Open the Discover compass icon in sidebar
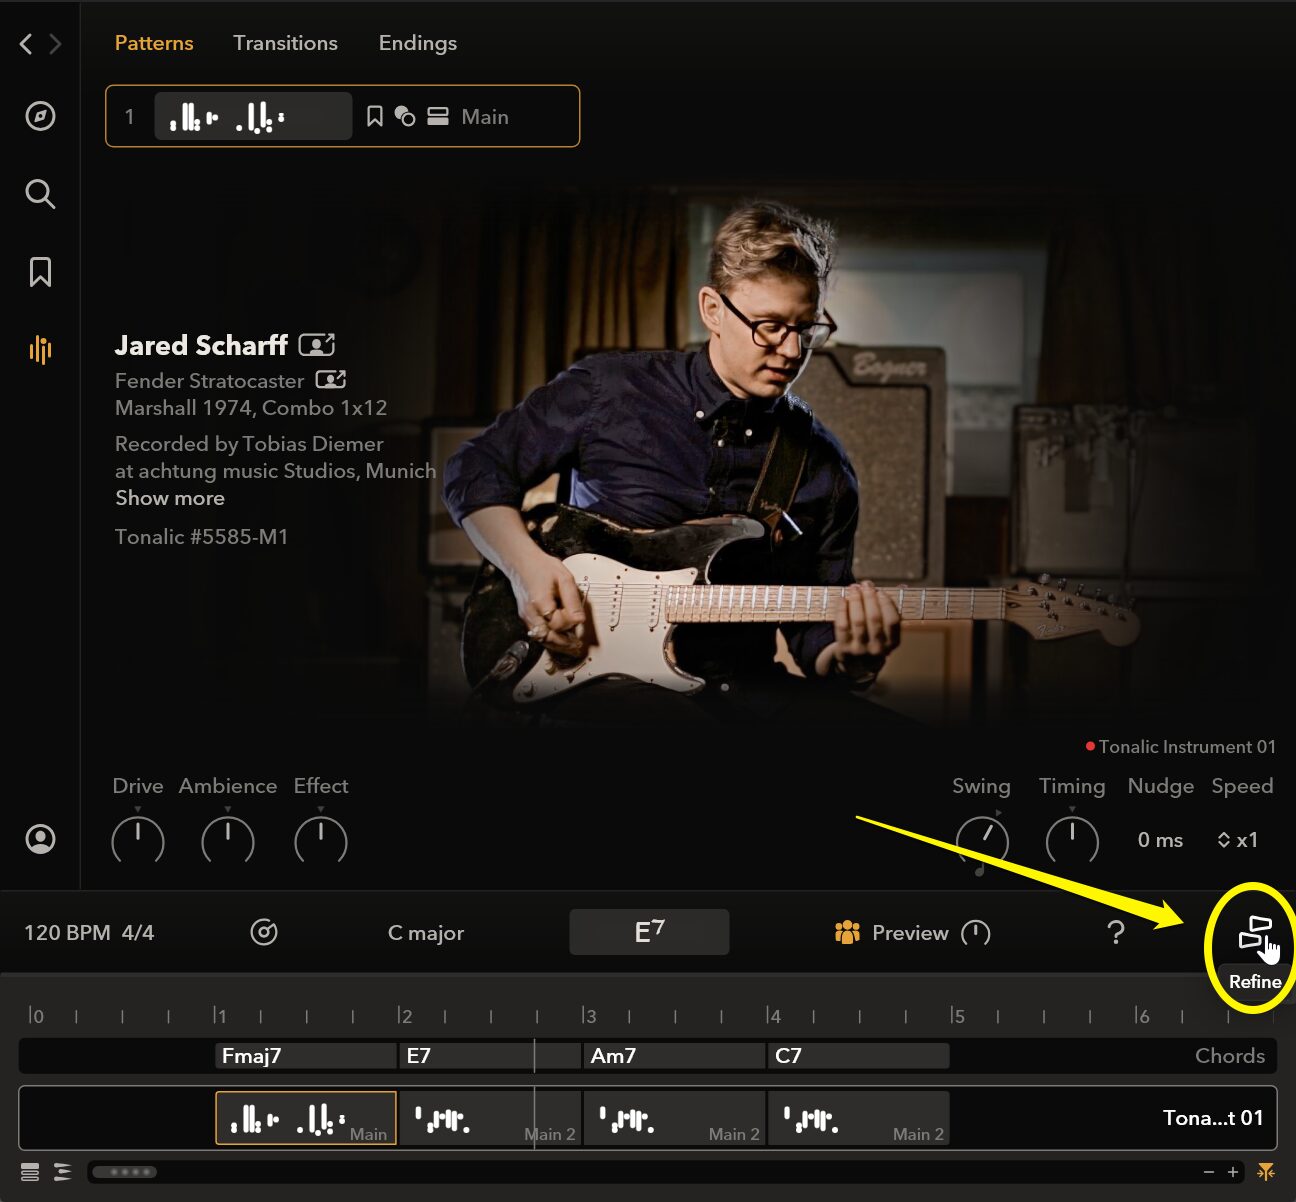Viewport: 1296px width, 1202px height. [40, 116]
